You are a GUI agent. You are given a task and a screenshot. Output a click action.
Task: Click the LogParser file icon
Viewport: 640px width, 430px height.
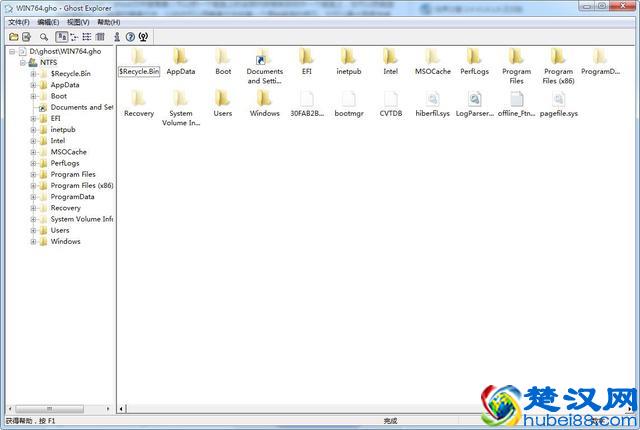(x=474, y=100)
